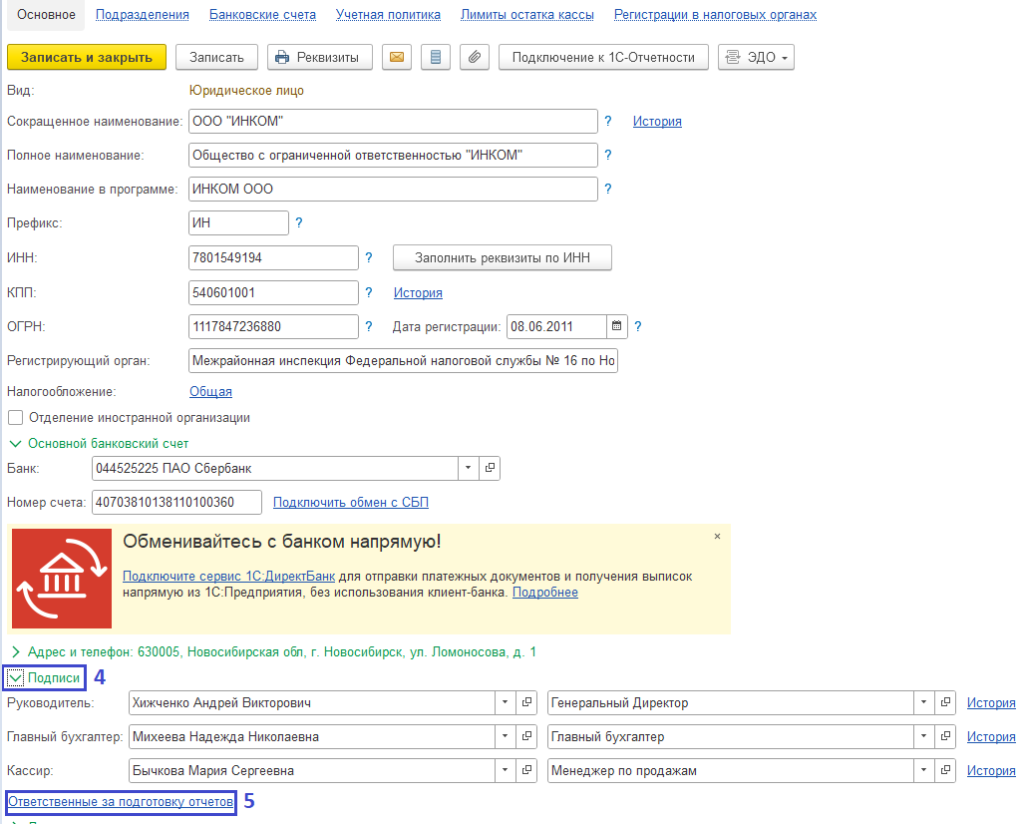Open calendar picker for Дата регистрации
Viewport: 1024px width, 824px height.
[x=617, y=326]
